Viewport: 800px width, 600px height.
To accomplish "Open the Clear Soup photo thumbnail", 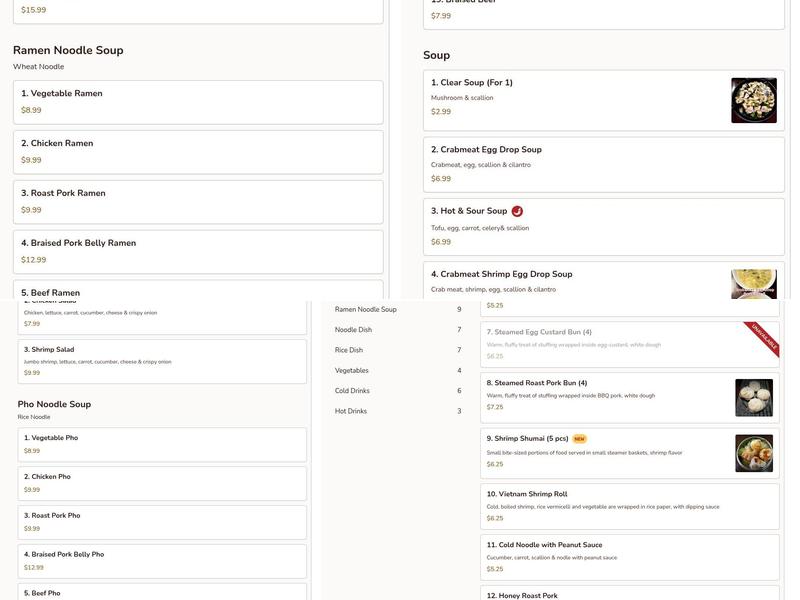I will 753,101.
